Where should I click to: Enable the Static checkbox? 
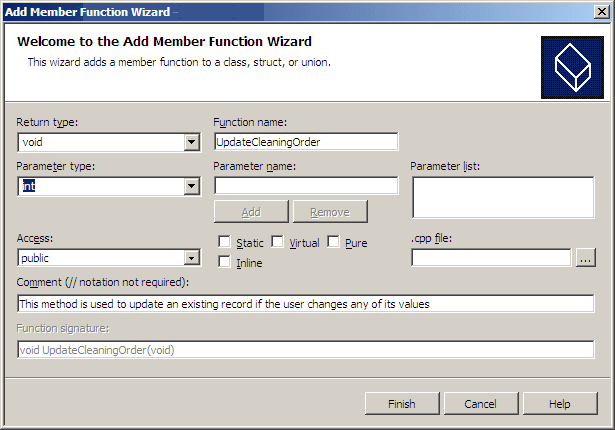coord(224,242)
